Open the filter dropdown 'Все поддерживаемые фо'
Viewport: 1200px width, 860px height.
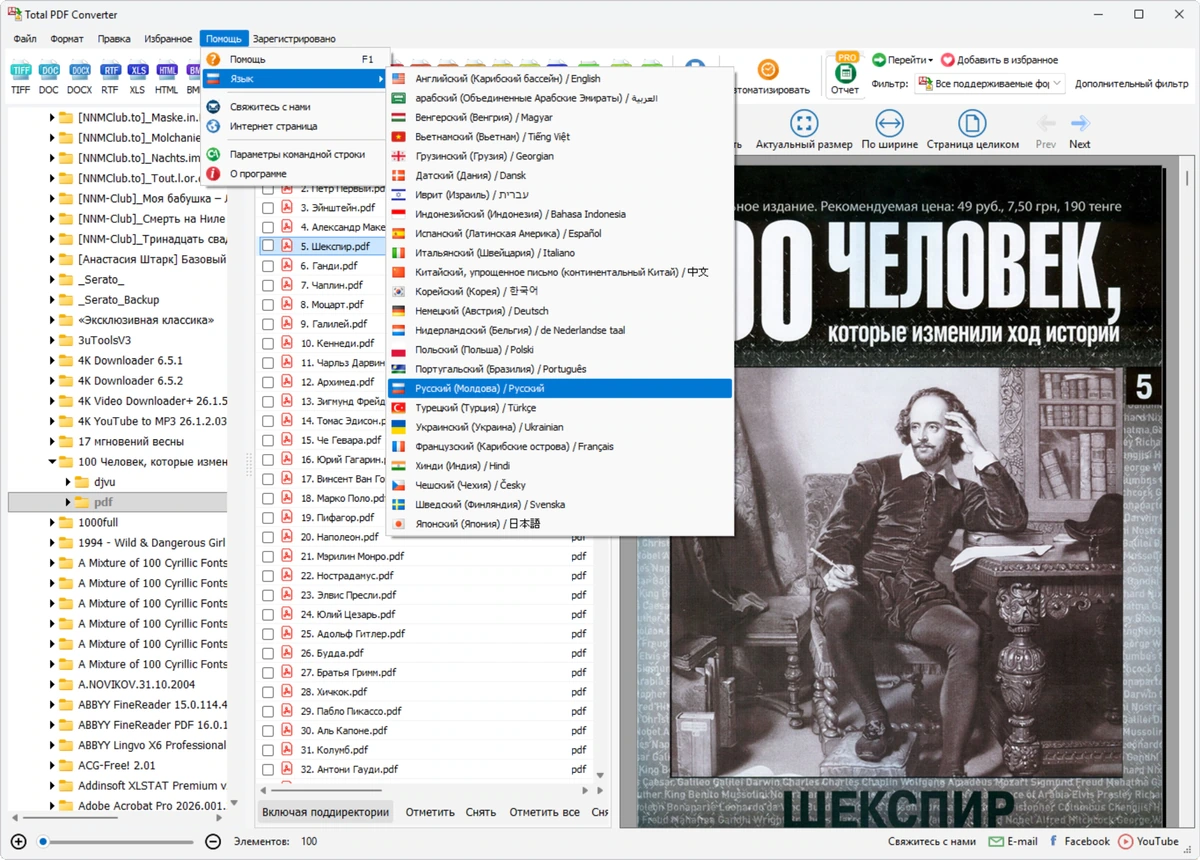click(x=989, y=85)
